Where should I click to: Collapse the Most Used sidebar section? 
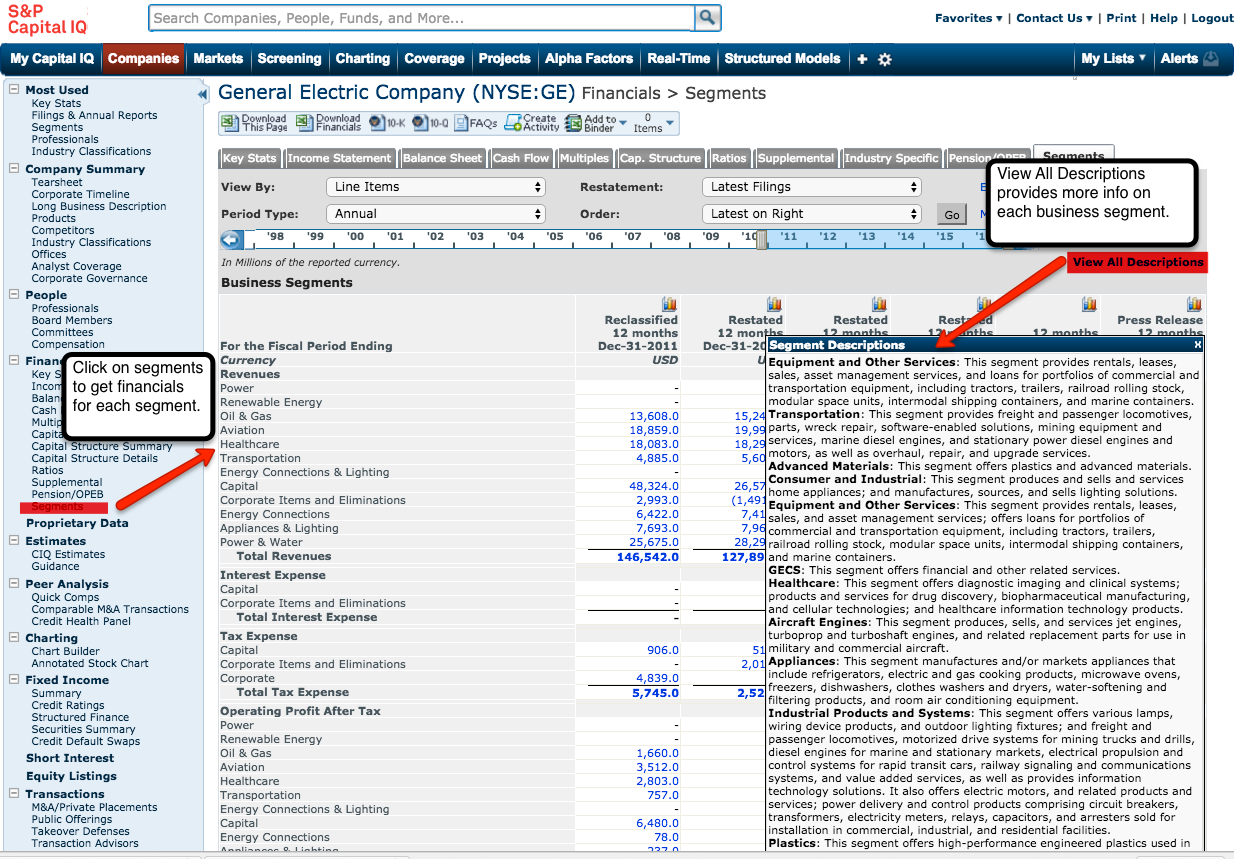pyautogui.click(x=14, y=89)
